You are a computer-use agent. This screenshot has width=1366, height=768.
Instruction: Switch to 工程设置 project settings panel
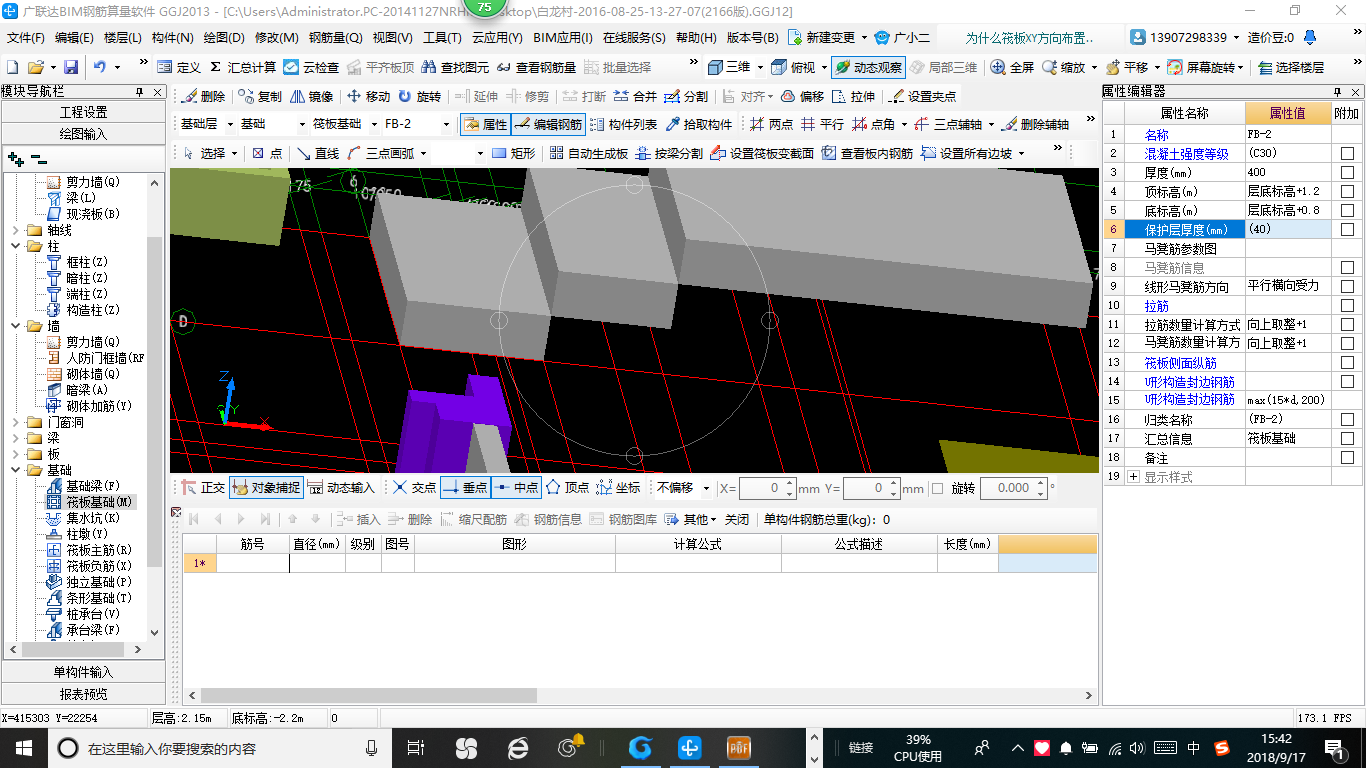pos(84,112)
